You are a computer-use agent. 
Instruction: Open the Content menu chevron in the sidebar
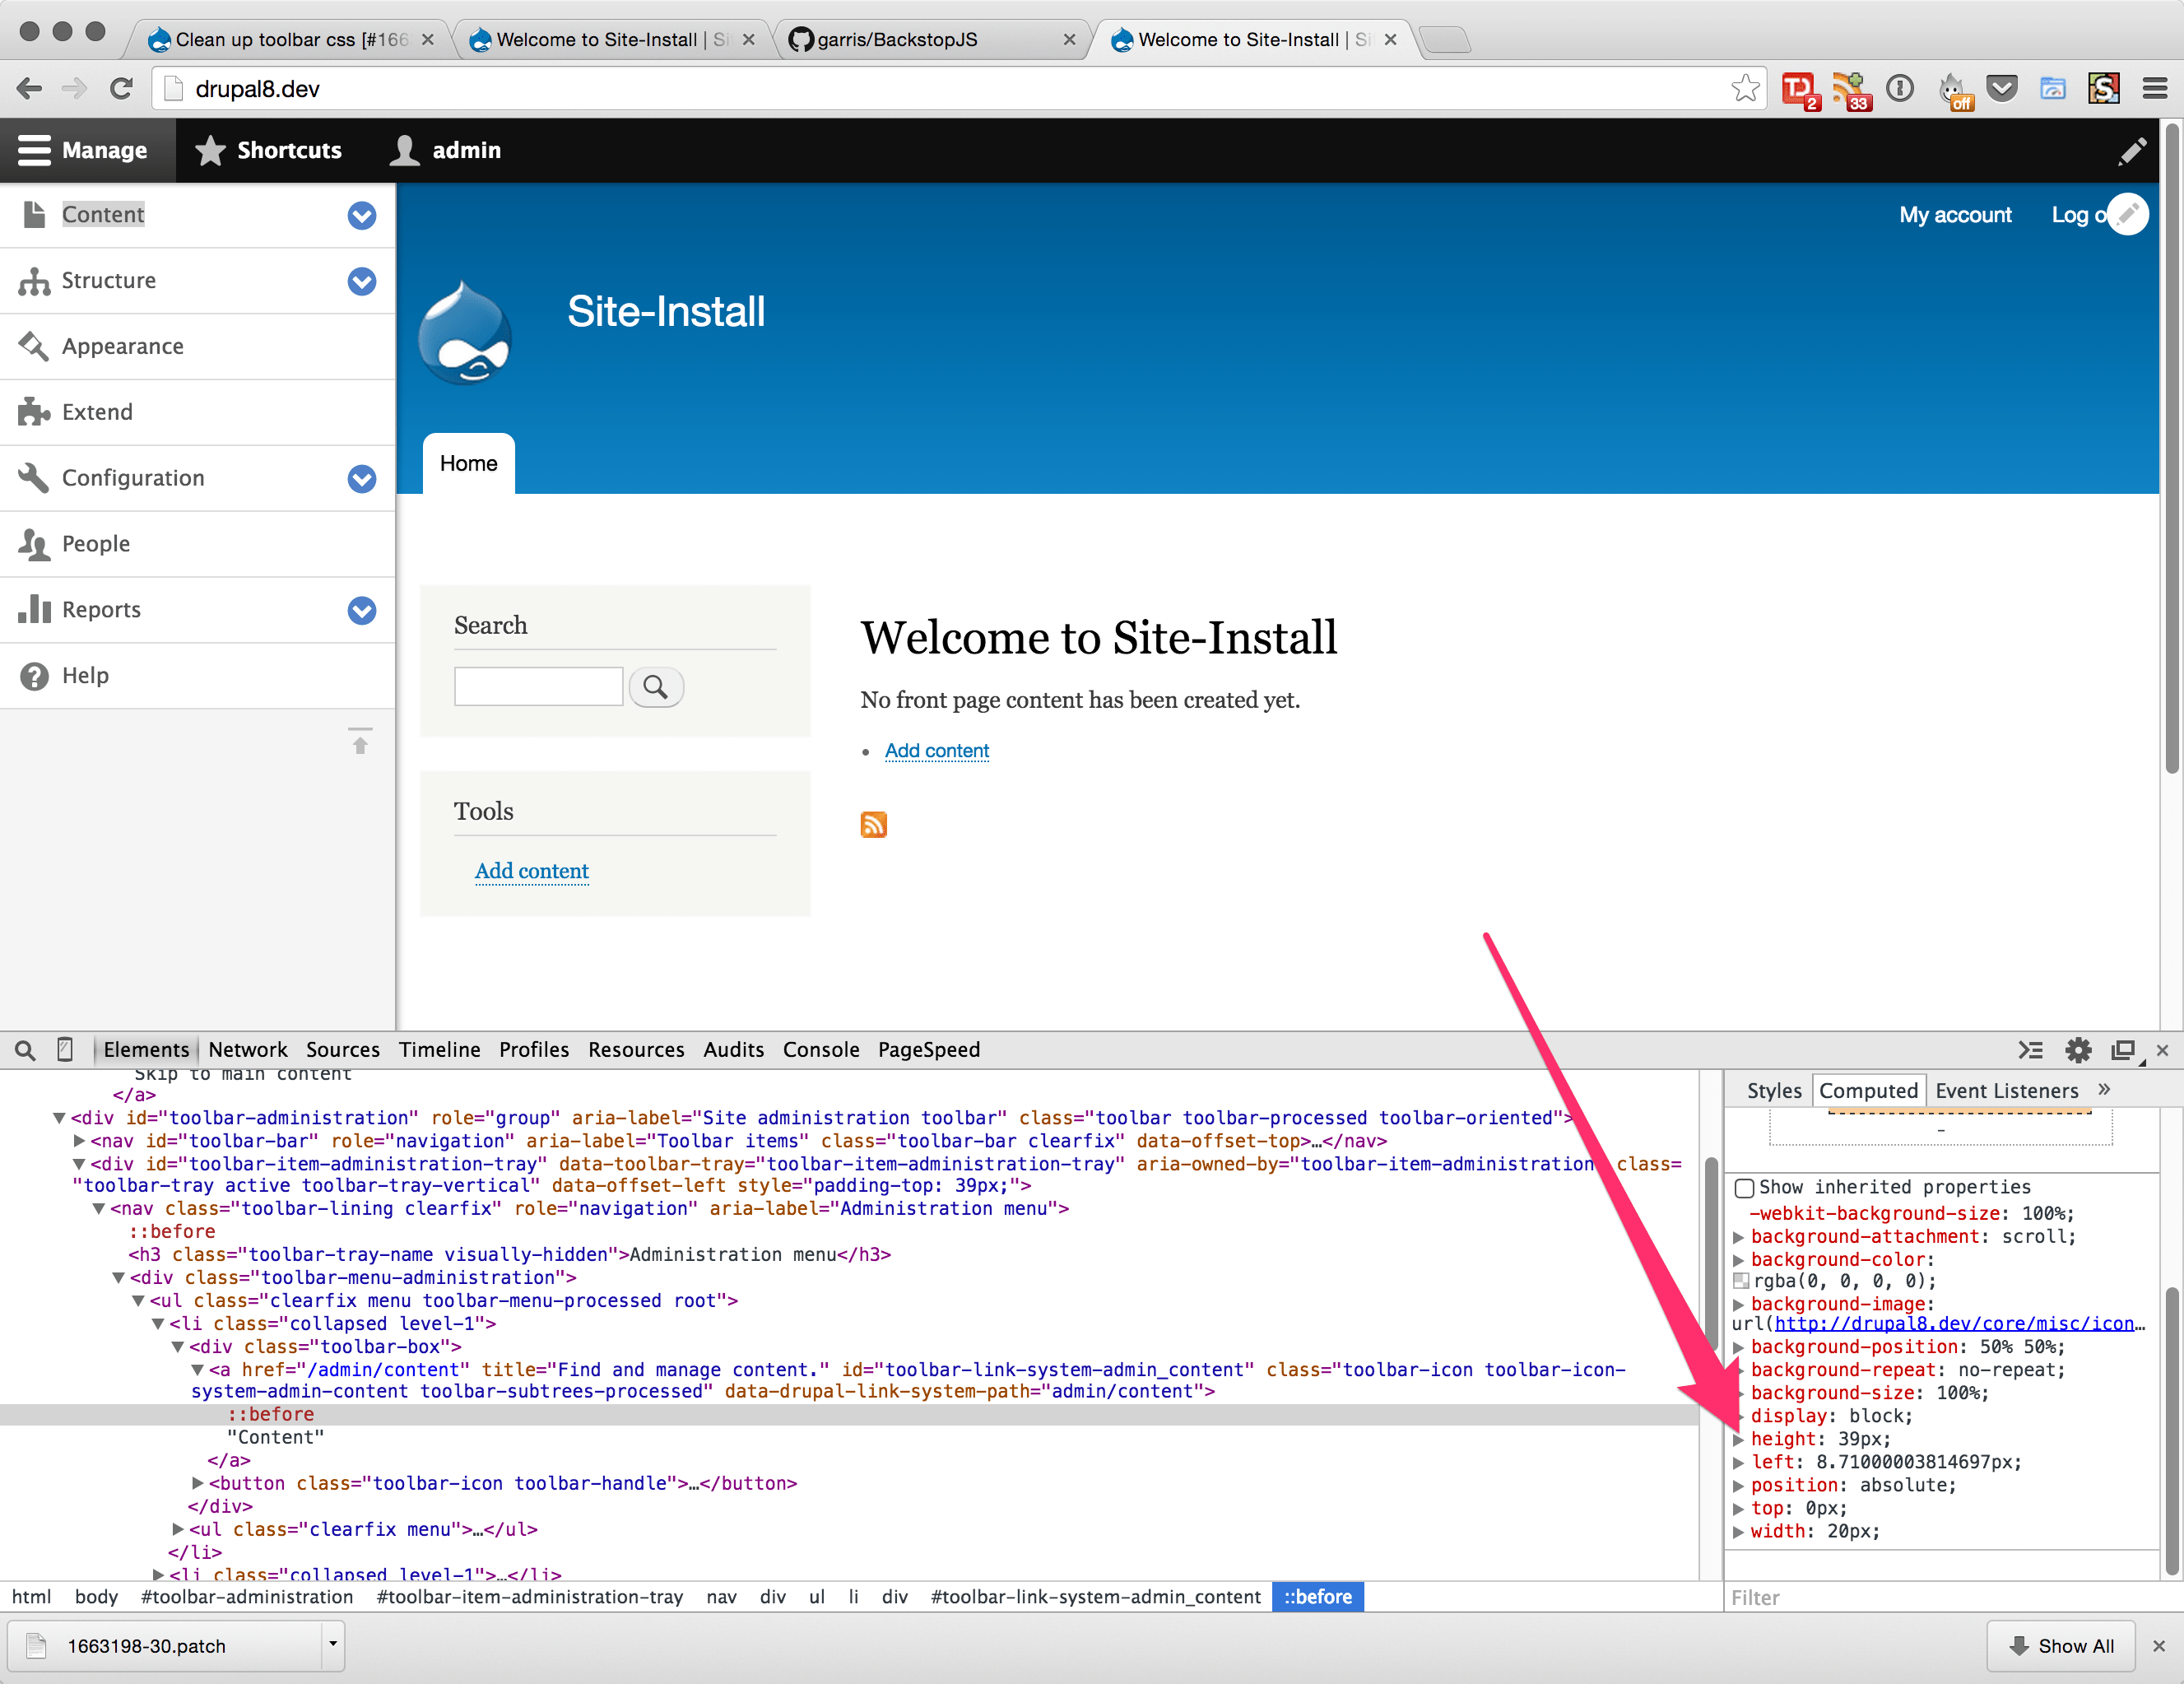[x=361, y=216]
